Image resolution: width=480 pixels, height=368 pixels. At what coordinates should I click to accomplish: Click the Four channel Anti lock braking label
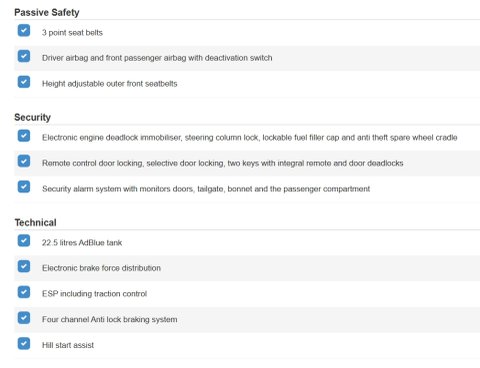click(110, 319)
